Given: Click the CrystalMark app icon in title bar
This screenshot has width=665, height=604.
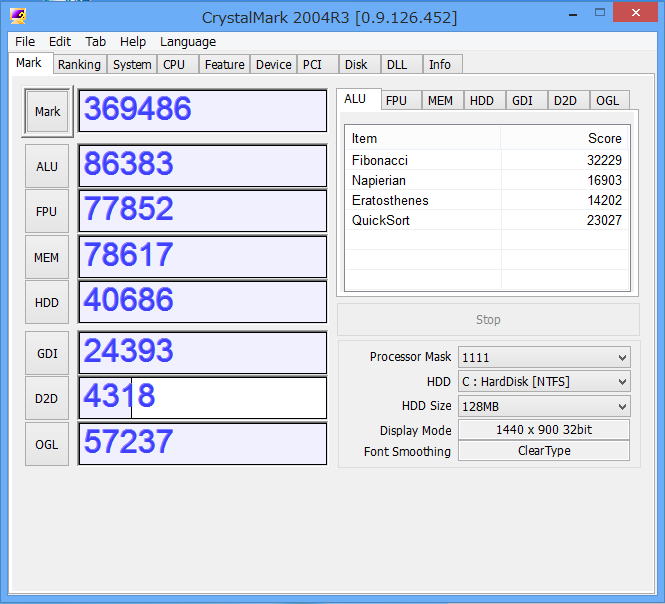Looking at the screenshot, I should tap(19, 16).
